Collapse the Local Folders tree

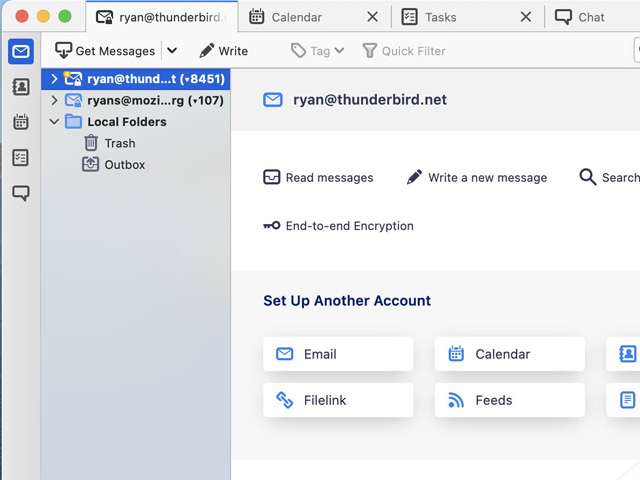point(54,122)
